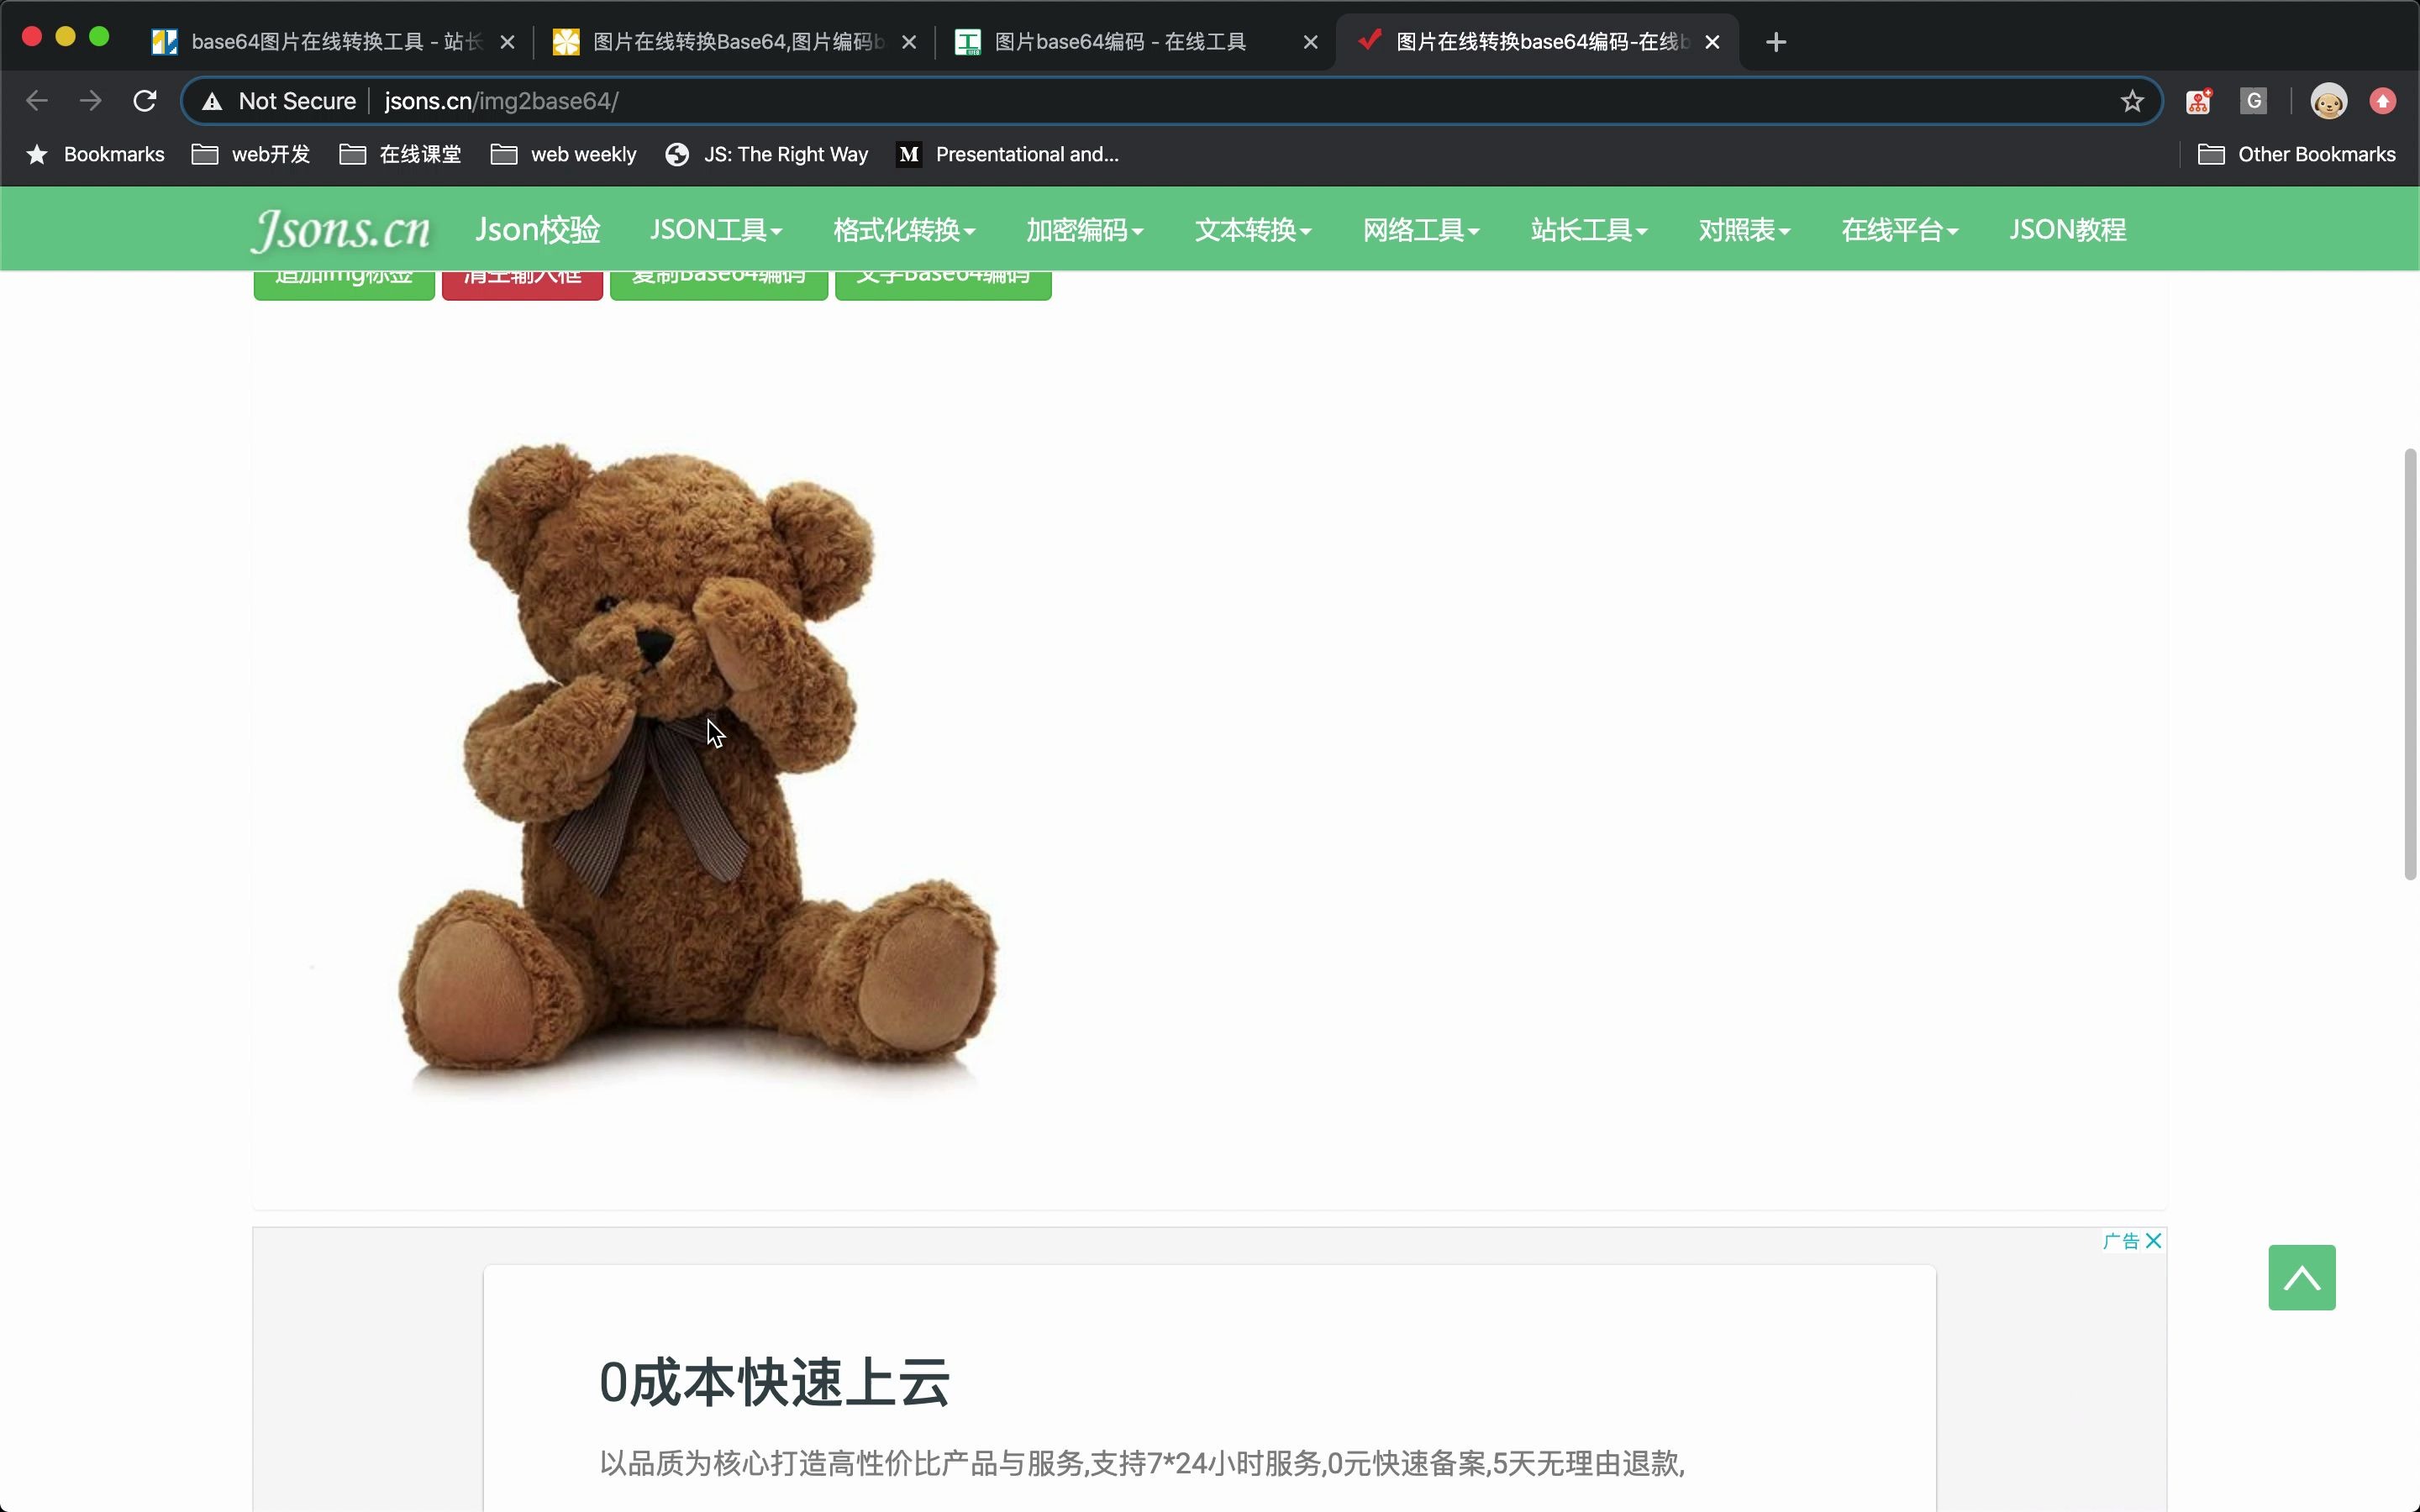Open the 加密编码 dropdown
Screen dimensions: 2420x1512
tap(1083, 229)
